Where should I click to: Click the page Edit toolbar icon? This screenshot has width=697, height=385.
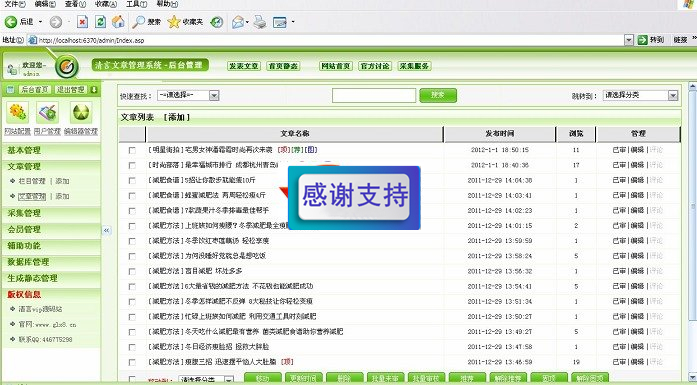280,22
